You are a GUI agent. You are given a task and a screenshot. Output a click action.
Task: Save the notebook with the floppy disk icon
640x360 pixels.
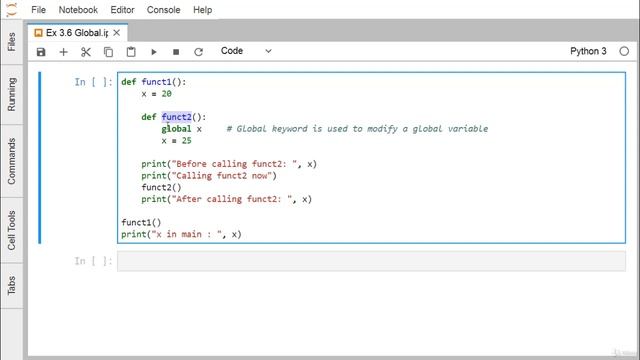coord(41,52)
